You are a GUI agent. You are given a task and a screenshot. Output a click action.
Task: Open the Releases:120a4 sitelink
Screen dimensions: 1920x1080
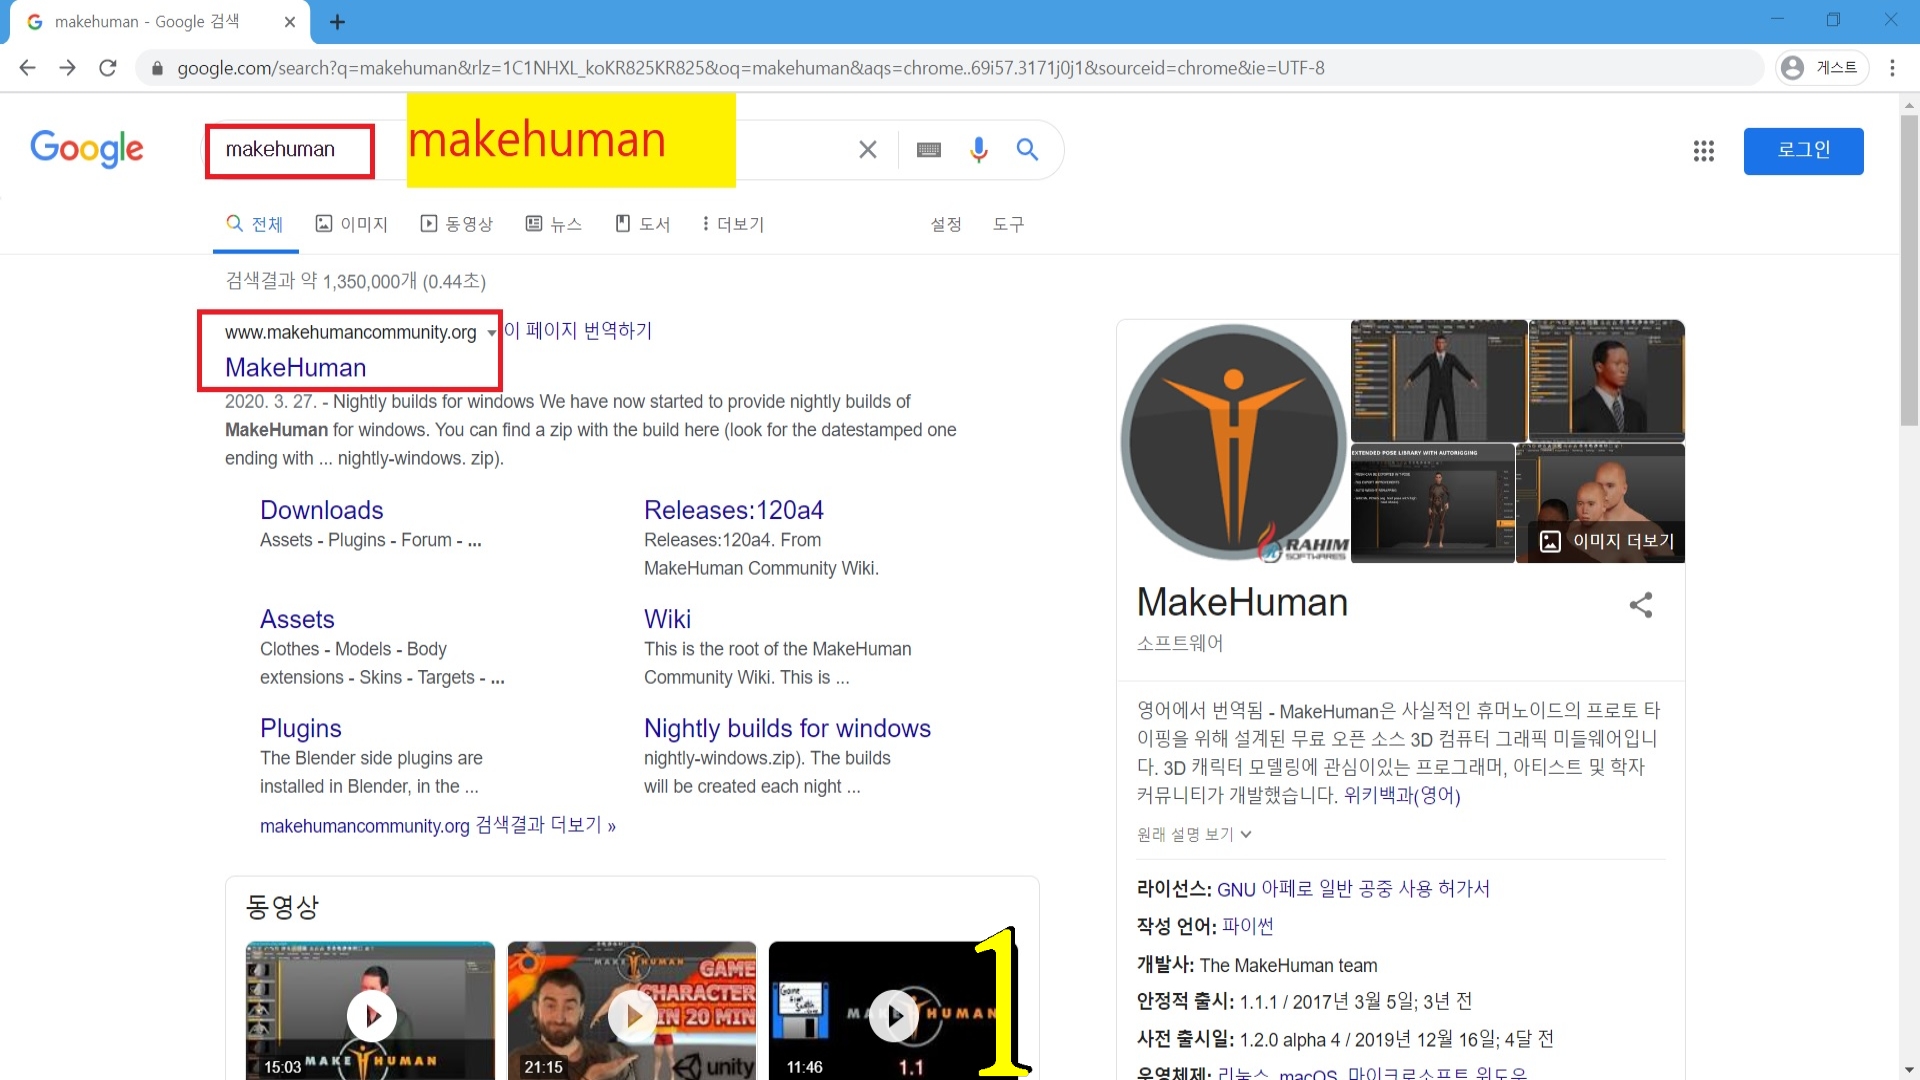click(734, 510)
